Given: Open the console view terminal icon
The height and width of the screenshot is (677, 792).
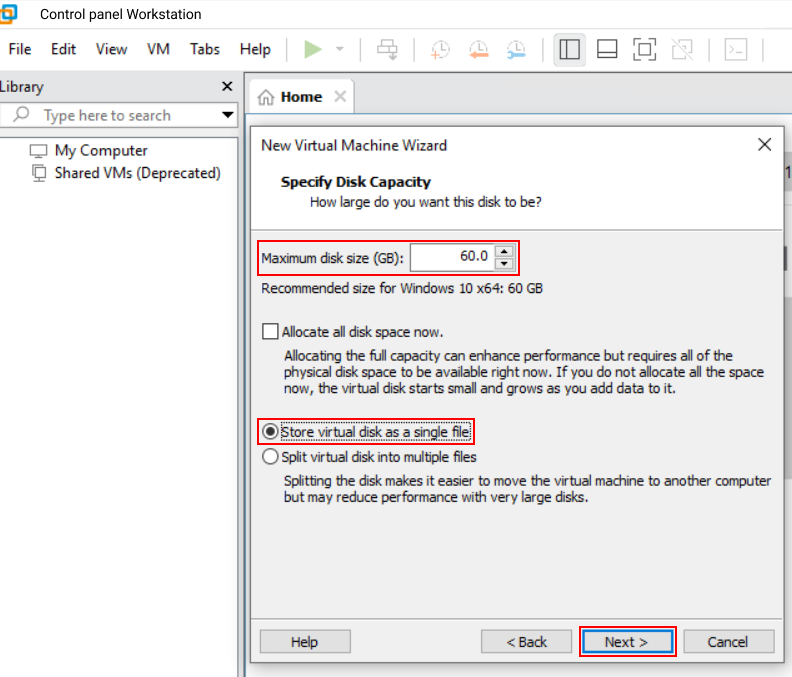Looking at the screenshot, I should pos(736,49).
